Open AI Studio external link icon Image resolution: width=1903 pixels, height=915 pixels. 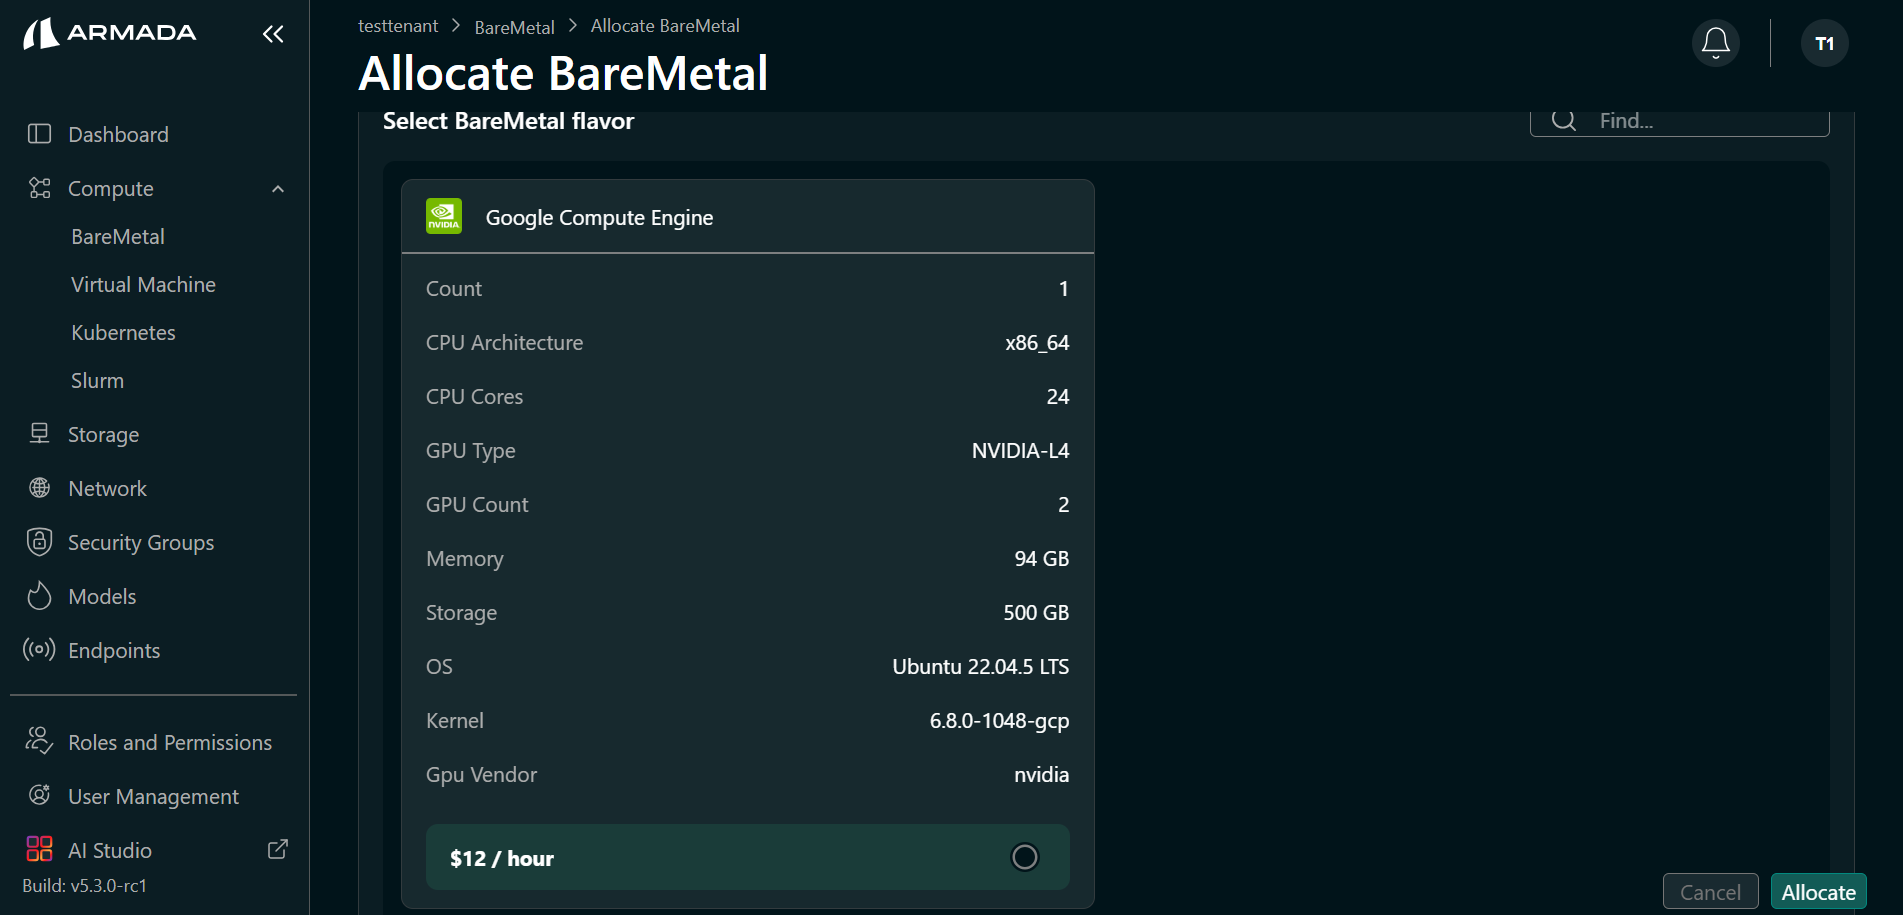coord(278,849)
